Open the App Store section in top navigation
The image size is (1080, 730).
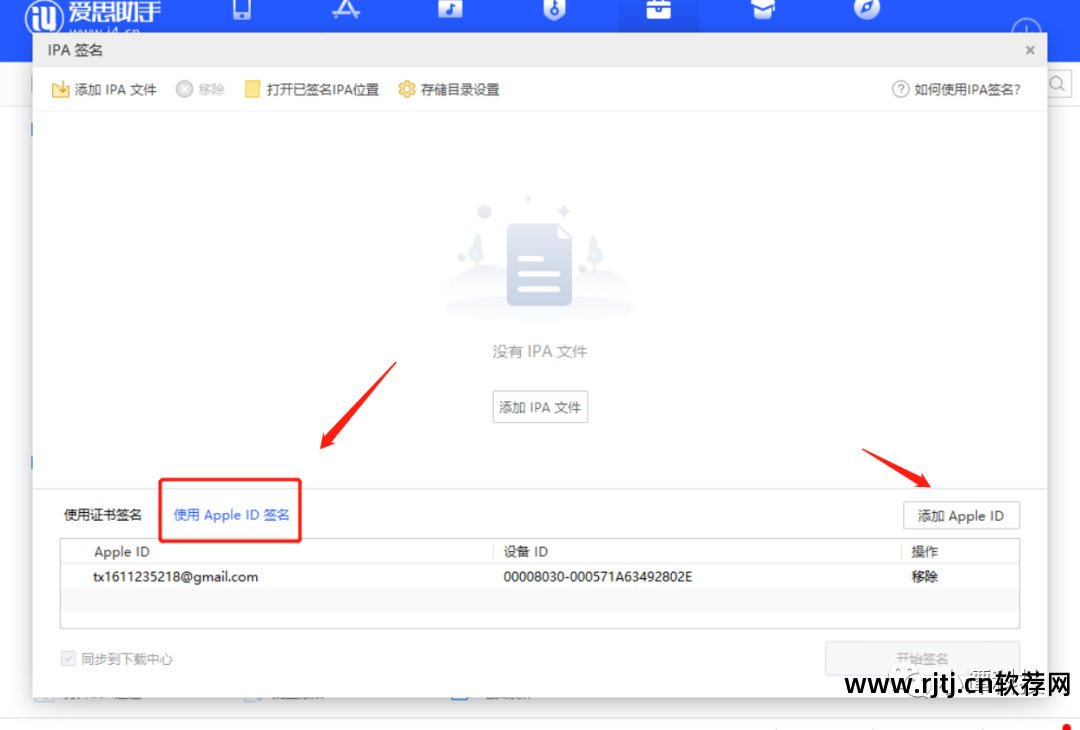(x=345, y=10)
